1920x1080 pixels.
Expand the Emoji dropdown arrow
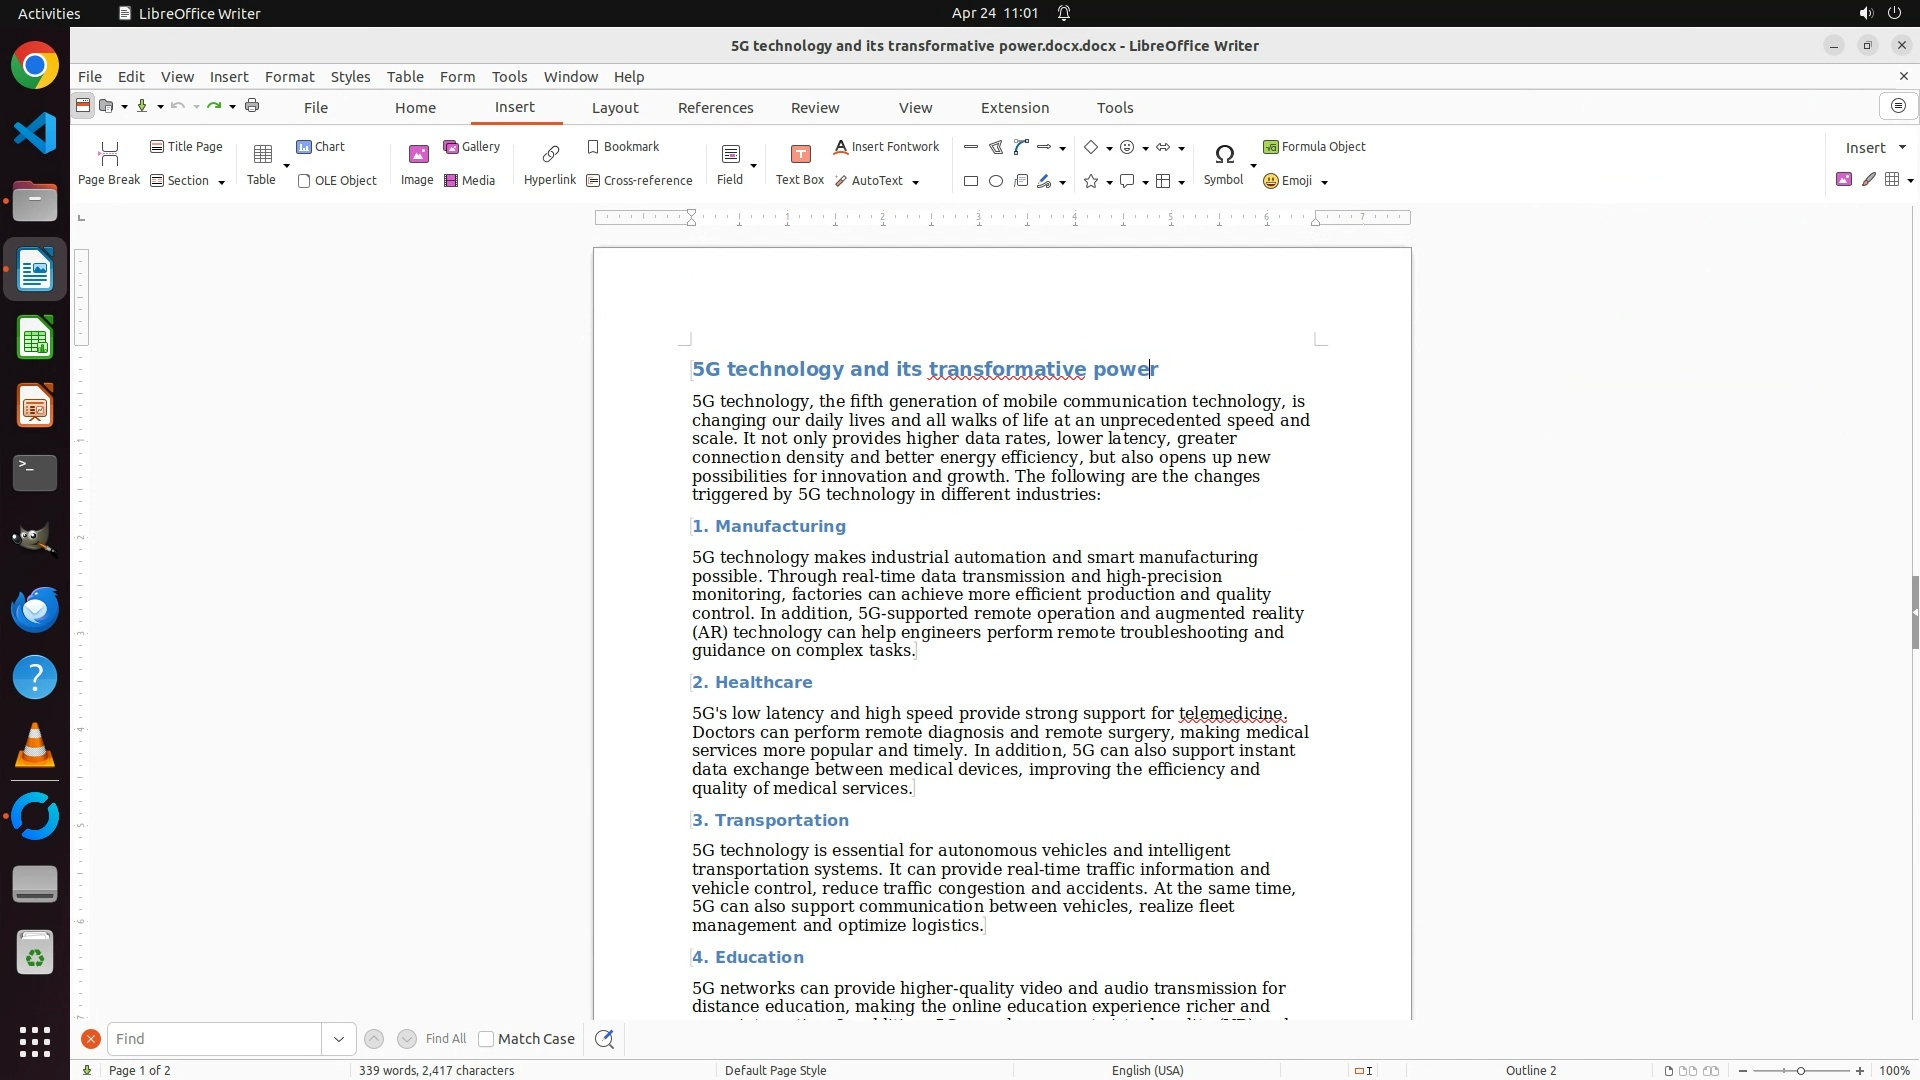tap(1325, 182)
